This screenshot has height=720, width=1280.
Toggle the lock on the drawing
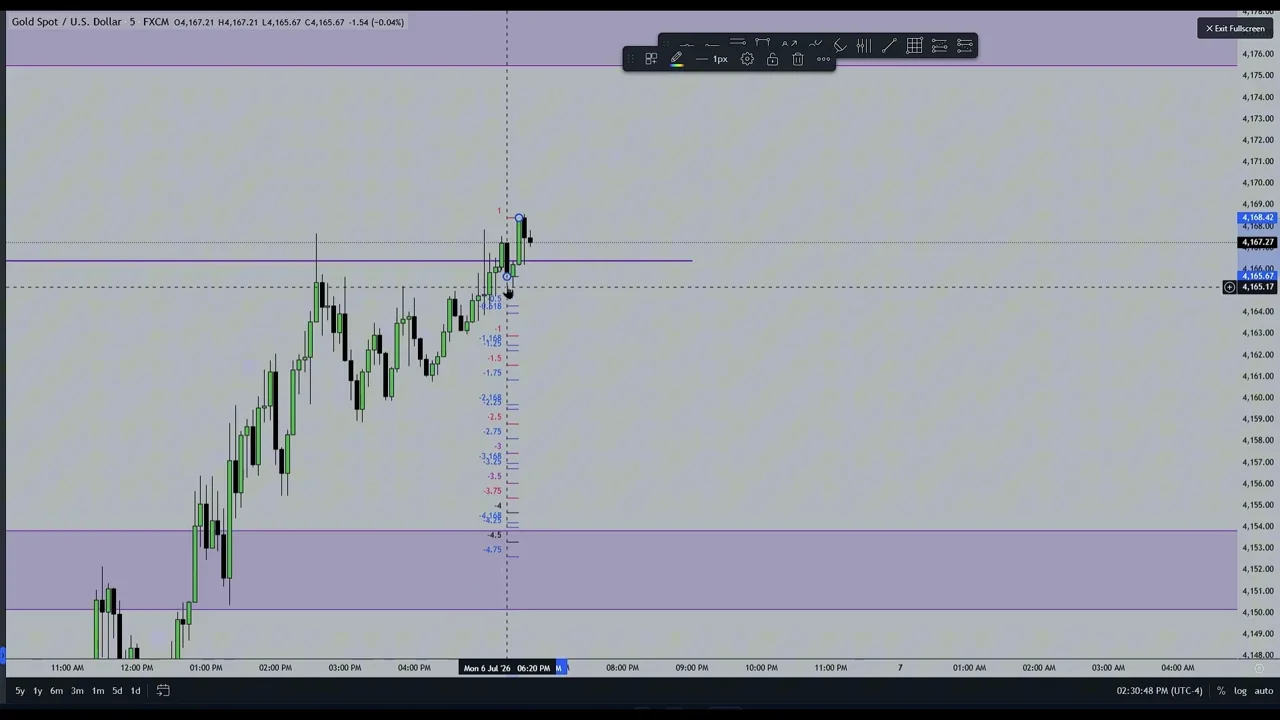pos(772,59)
